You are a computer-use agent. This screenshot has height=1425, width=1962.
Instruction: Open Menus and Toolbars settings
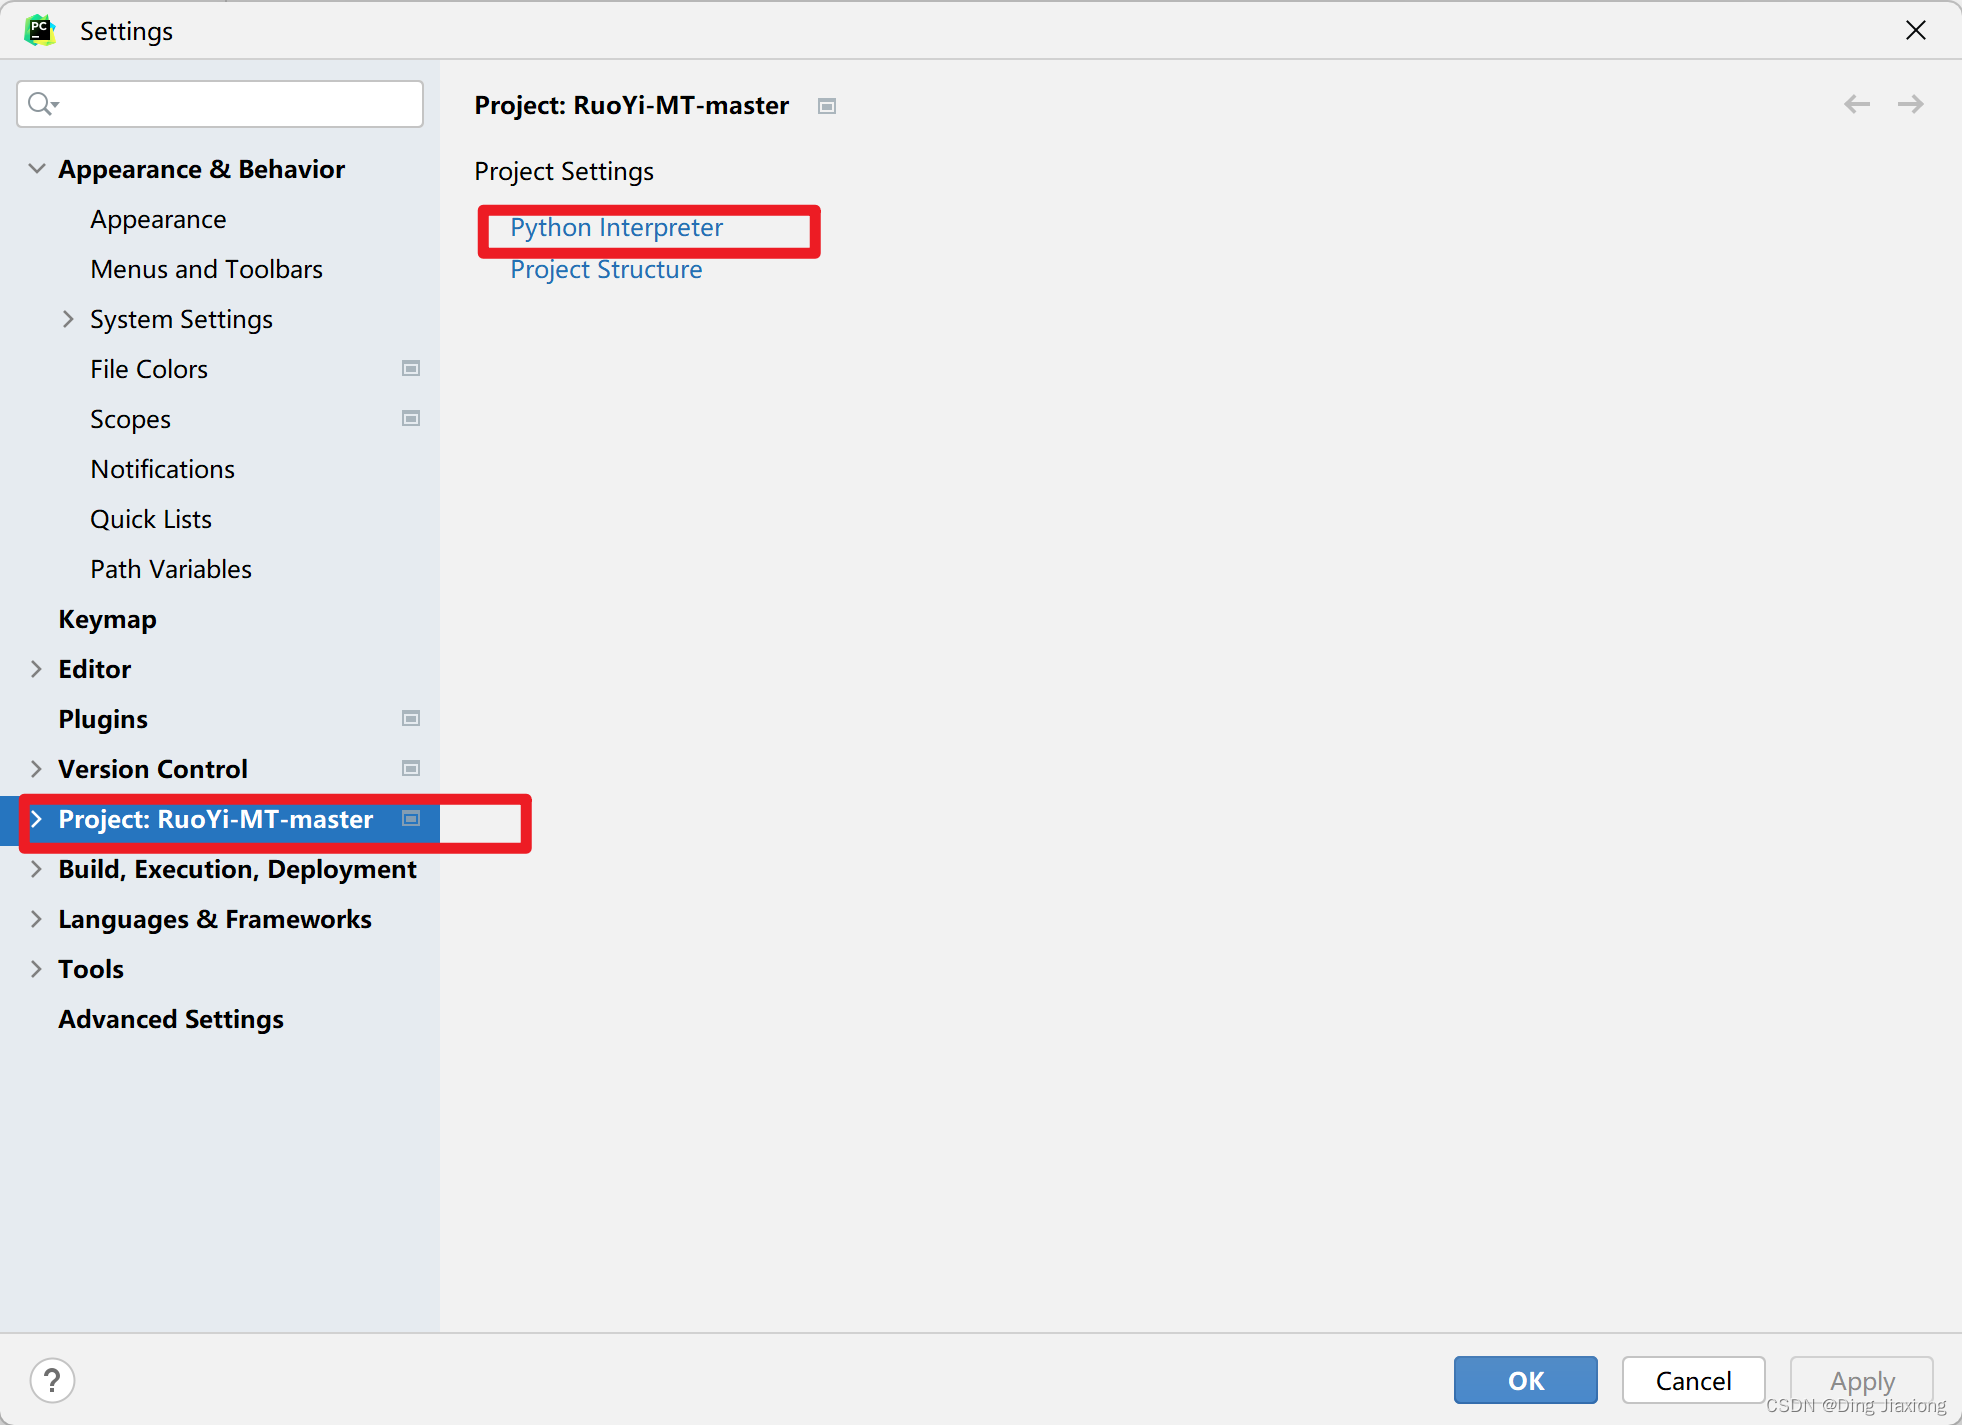coord(206,269)
